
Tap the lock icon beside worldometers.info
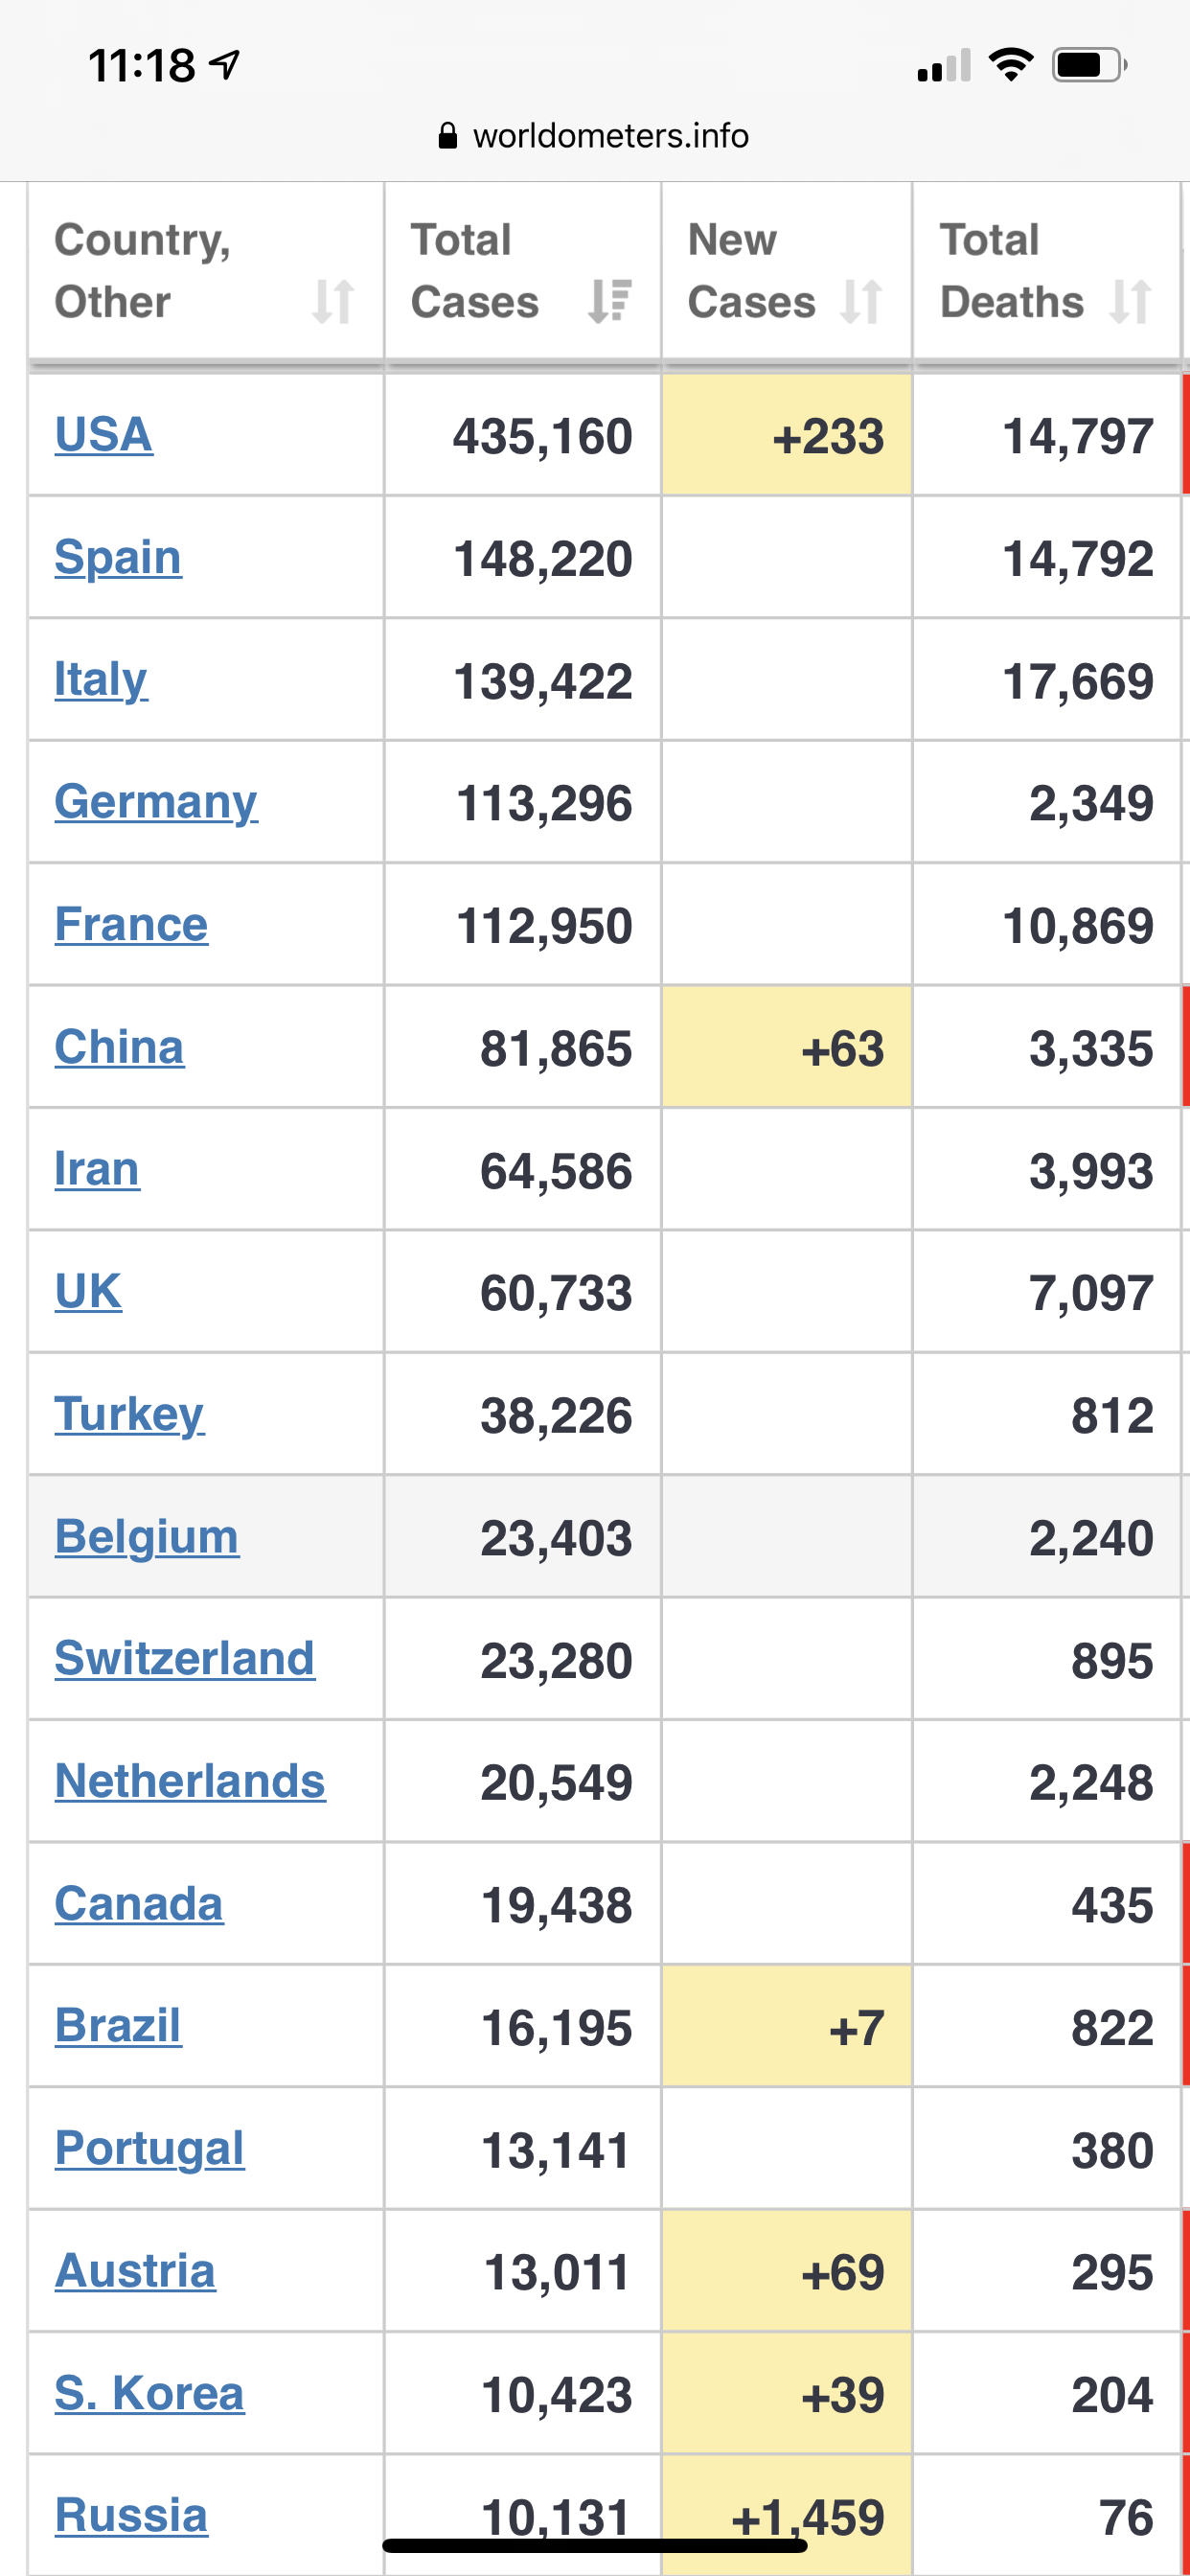click(x=448, y=135)
